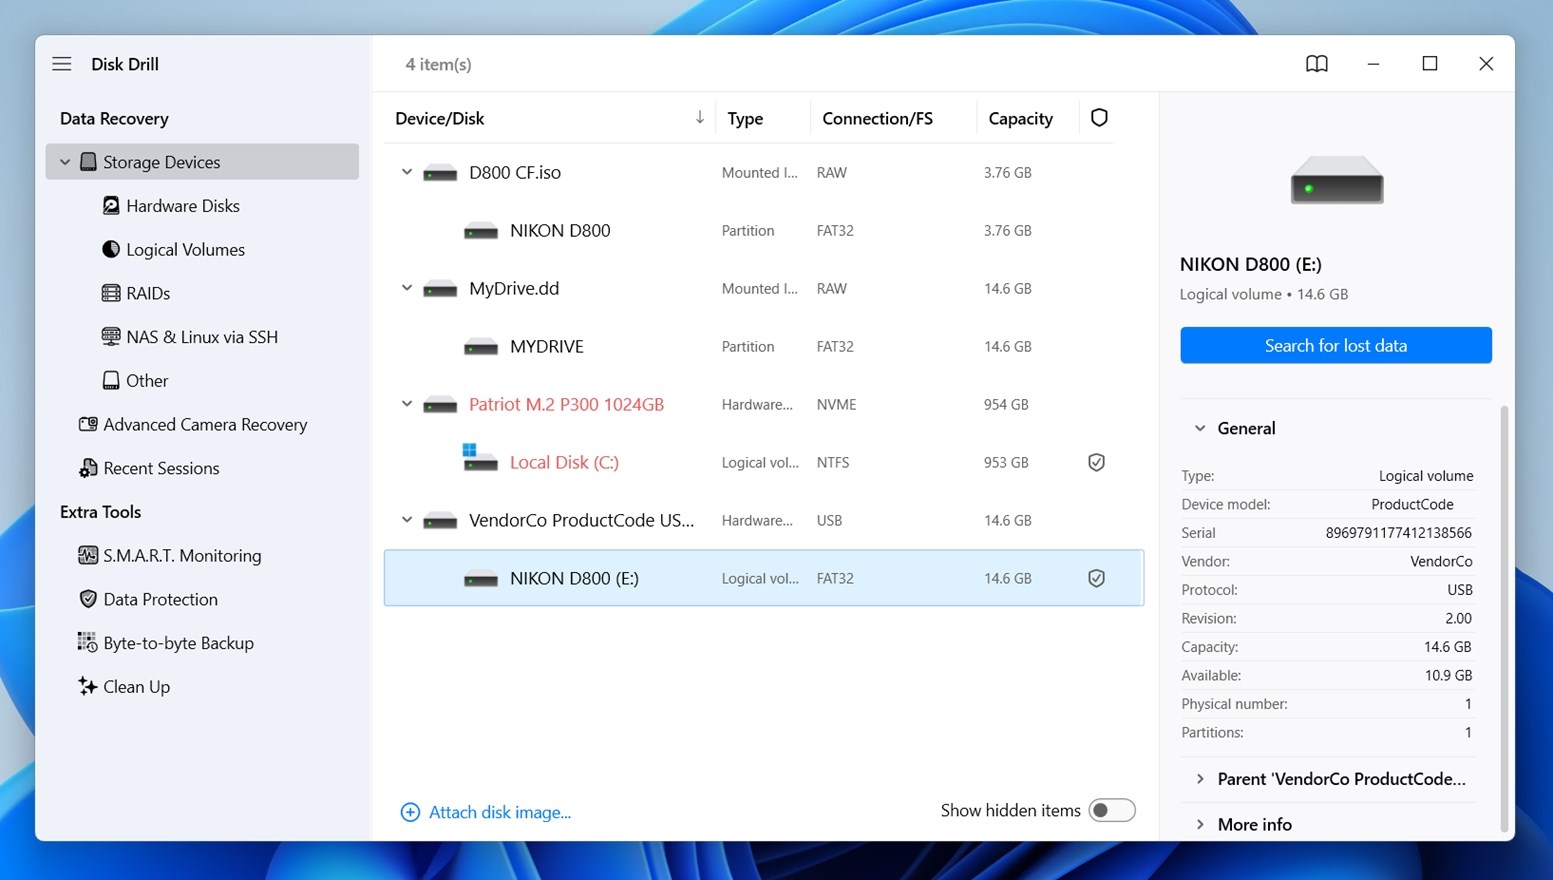Click the Logical Volumes pie icon
The height and width of the screenshot is (880, 1553).
pyautogui.click(x=111, y=249)
